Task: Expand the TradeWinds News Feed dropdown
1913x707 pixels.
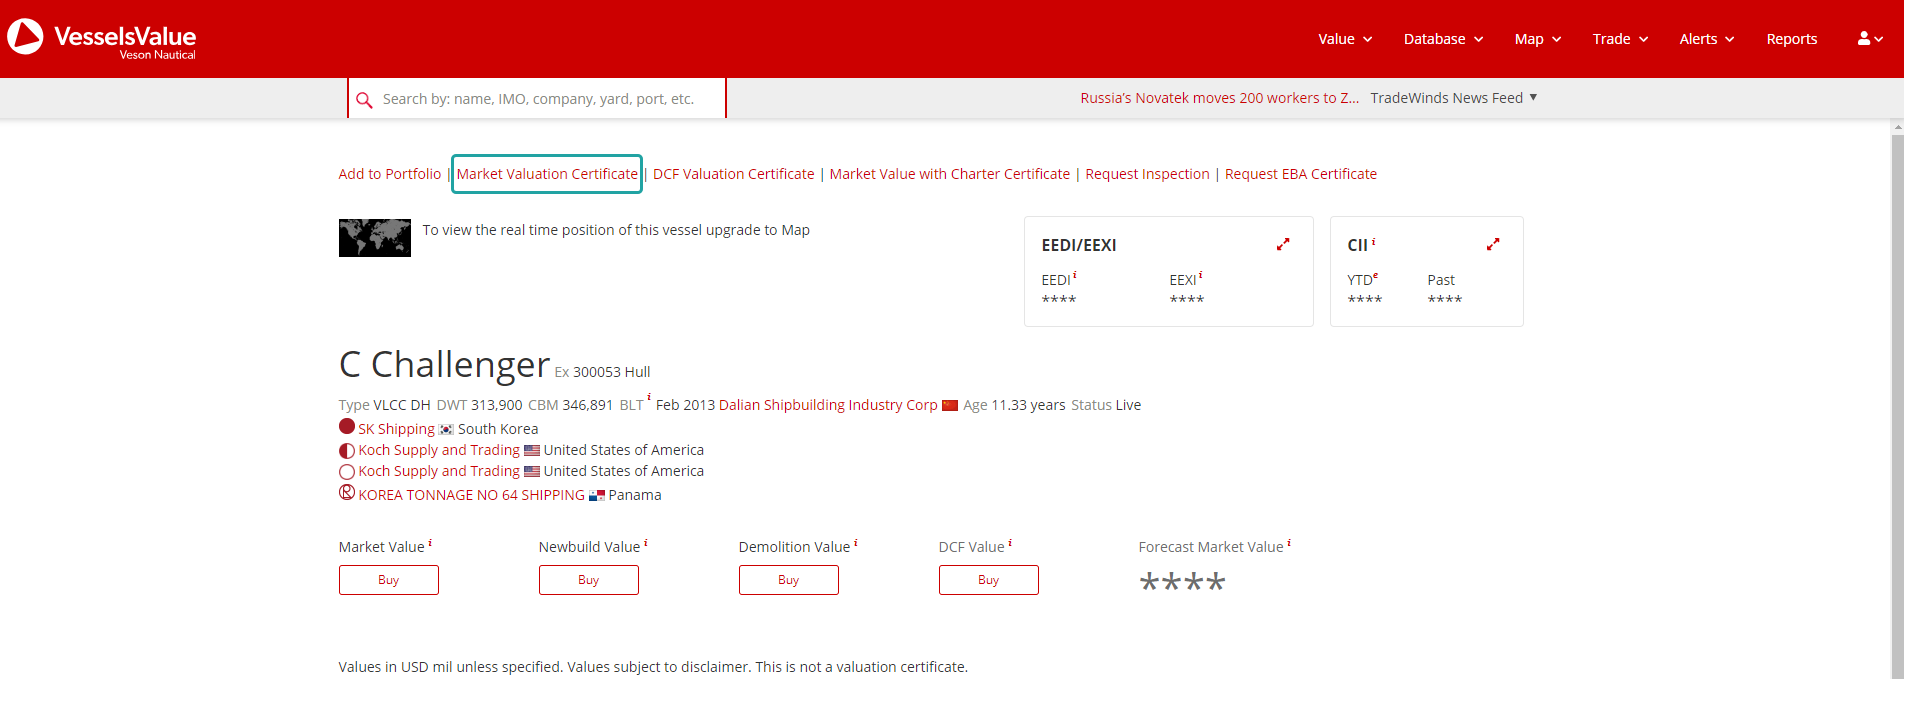Action: tap(1454, 98)
